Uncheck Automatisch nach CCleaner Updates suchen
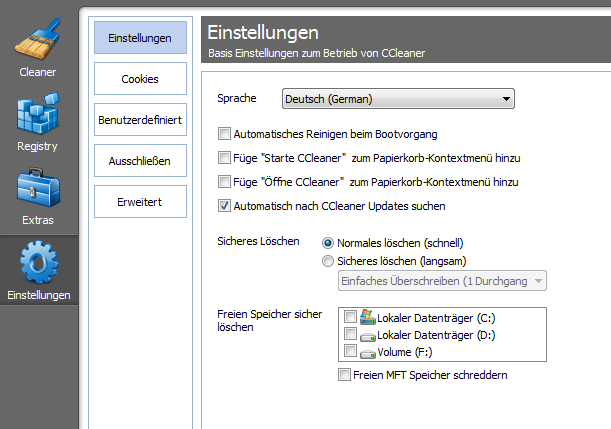The width and height of the screenshot is (611, 429). coord(224,205)
